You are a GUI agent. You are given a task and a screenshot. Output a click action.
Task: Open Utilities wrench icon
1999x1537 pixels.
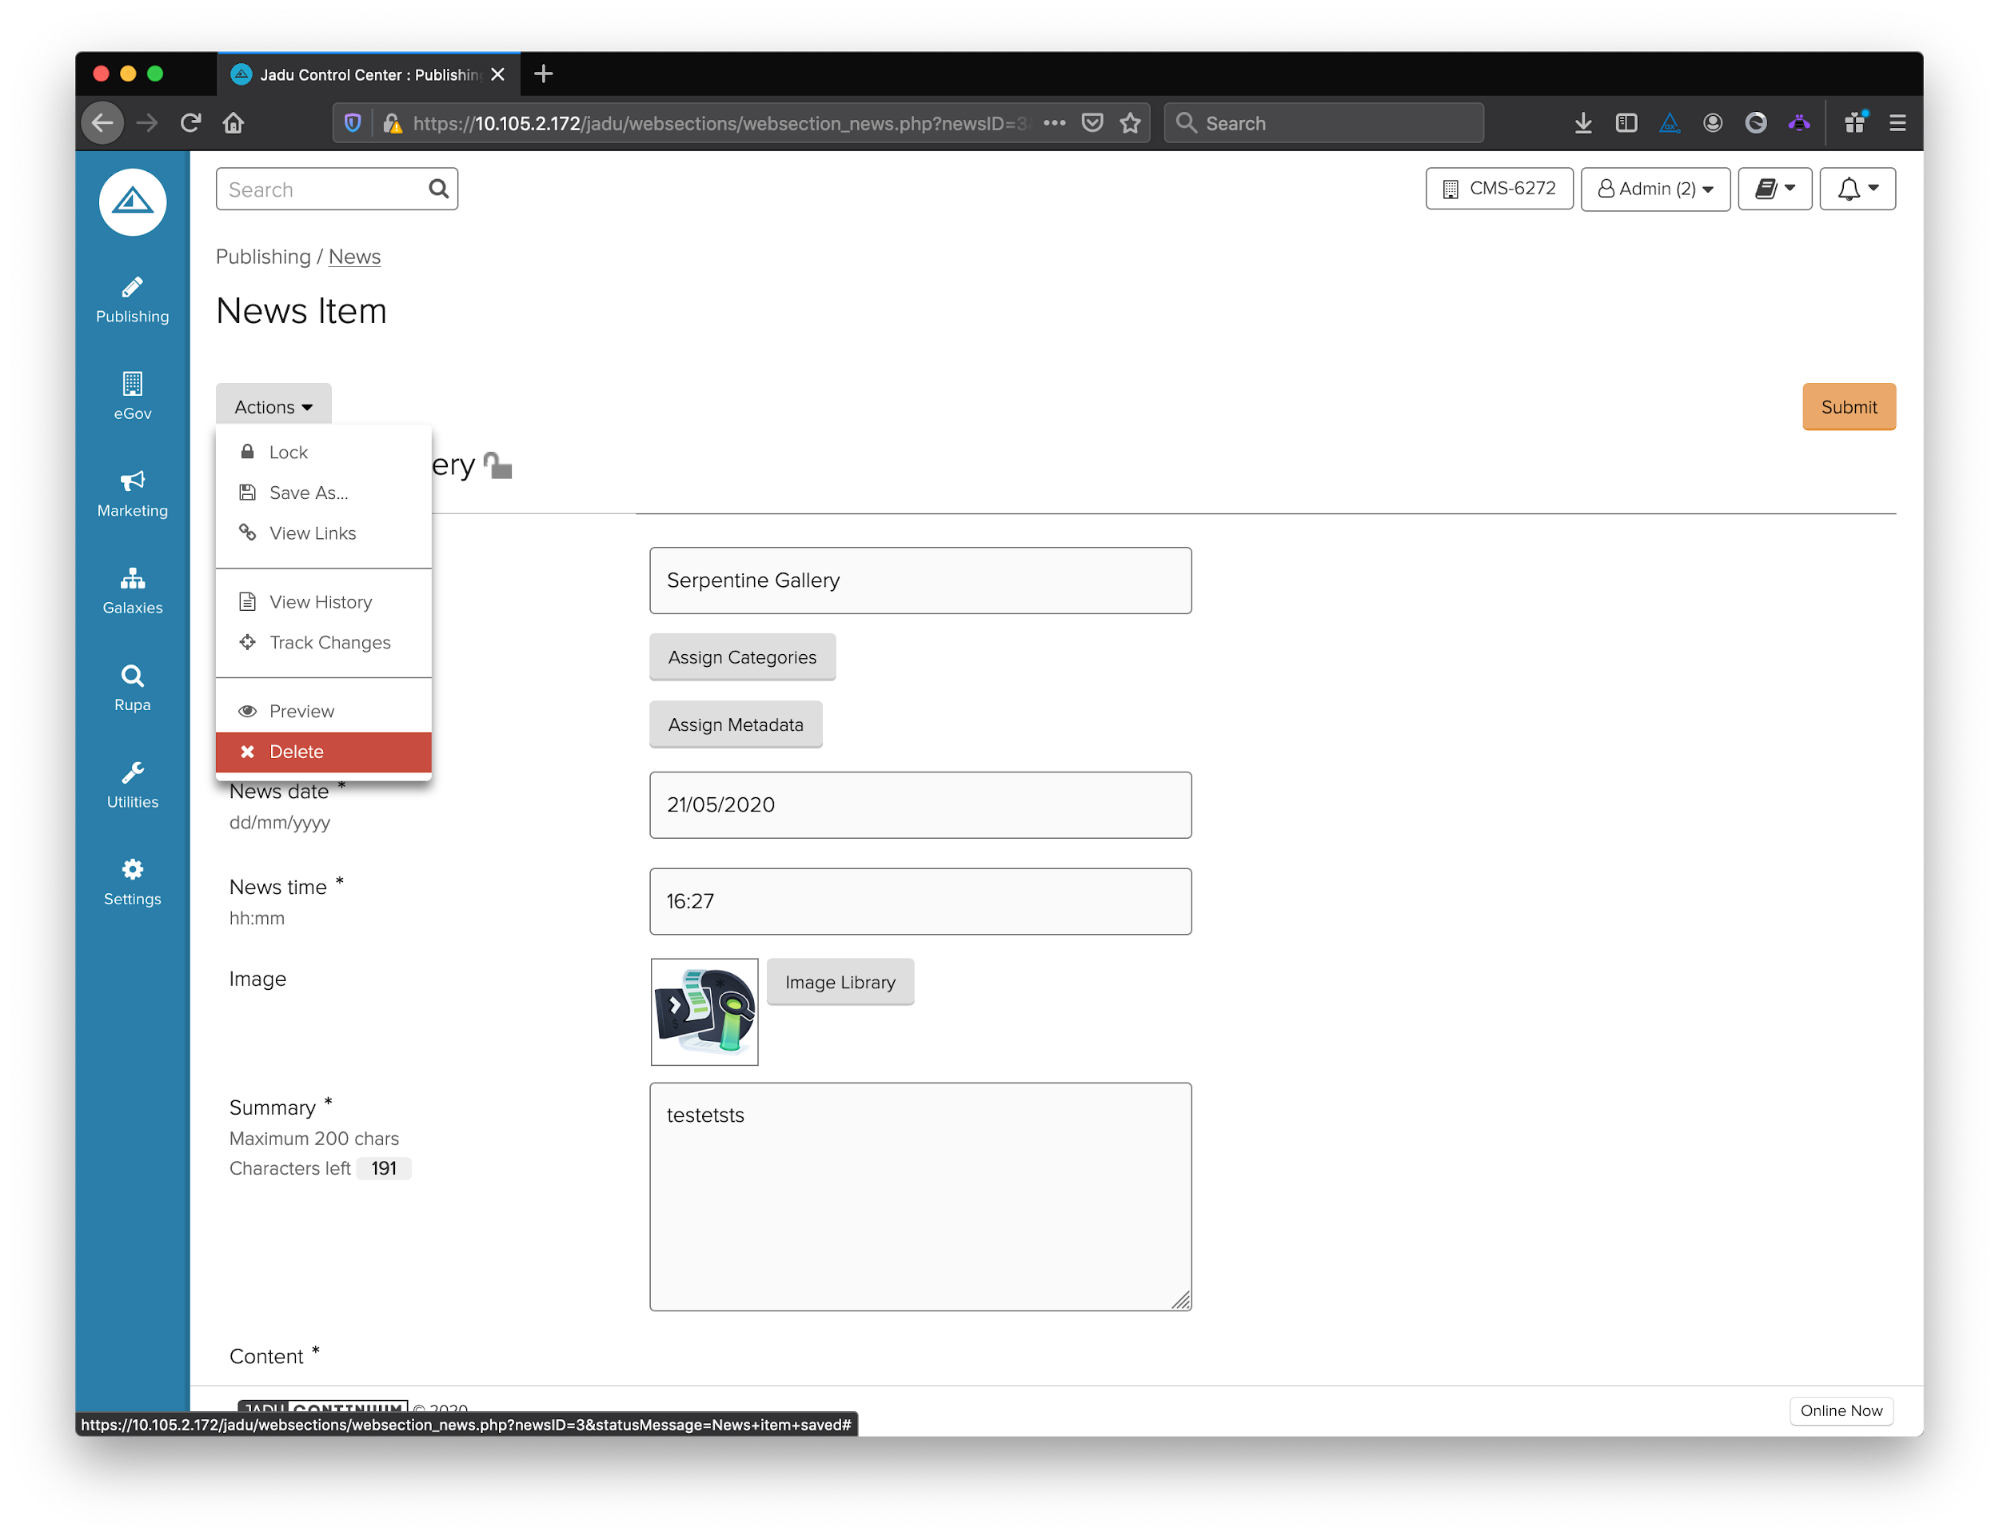pyautogui.click(x=132, y=785)
